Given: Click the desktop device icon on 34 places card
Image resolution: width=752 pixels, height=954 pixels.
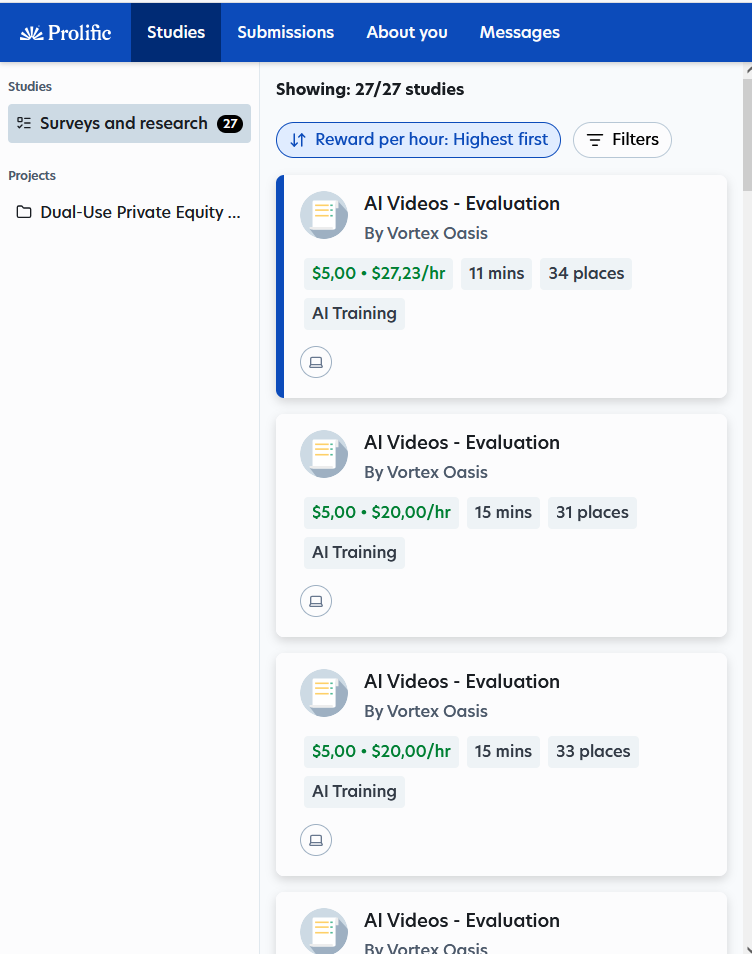Looking at the screenshot, I should click(316, 362).
